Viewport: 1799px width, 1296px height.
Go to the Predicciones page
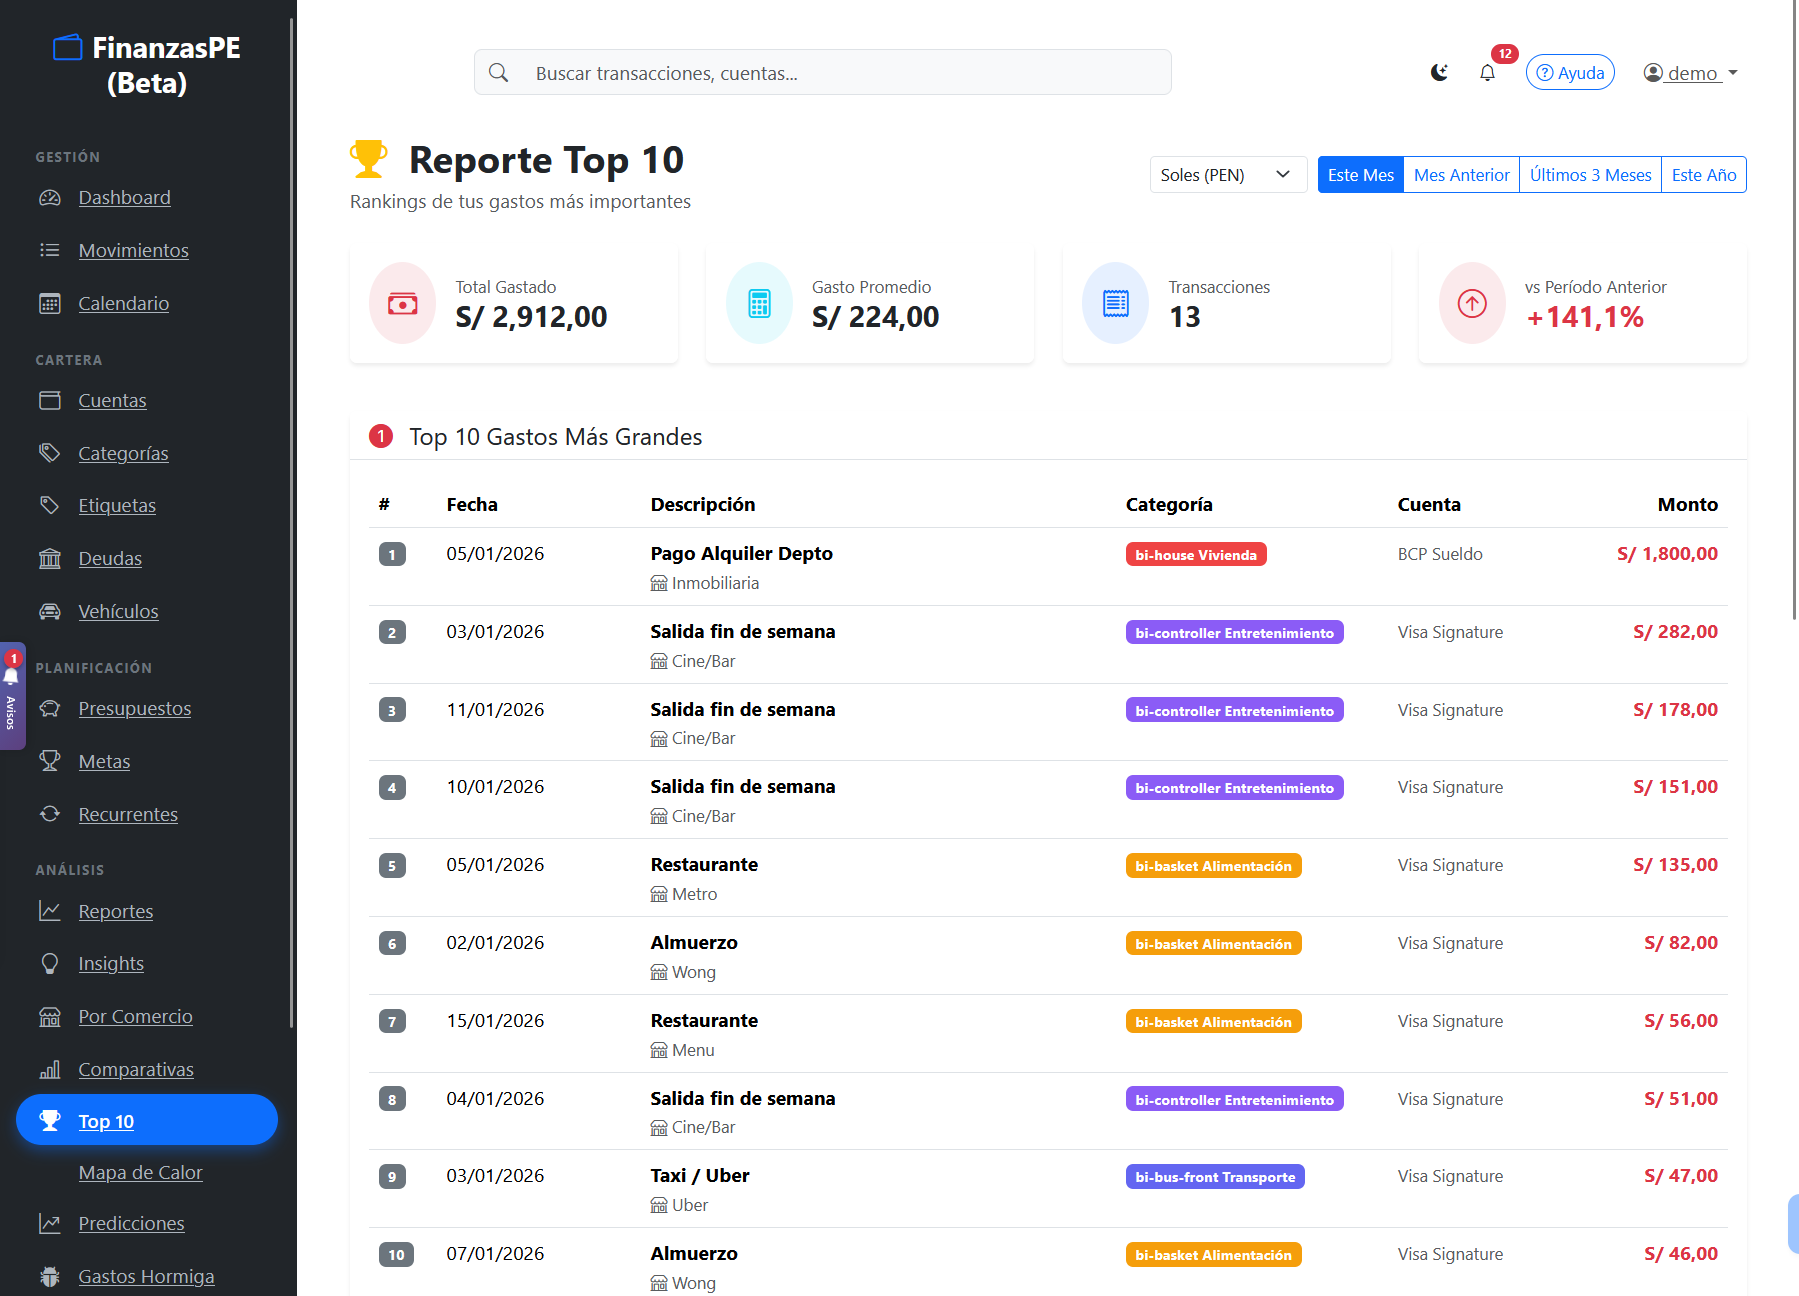click(131, 1223)
